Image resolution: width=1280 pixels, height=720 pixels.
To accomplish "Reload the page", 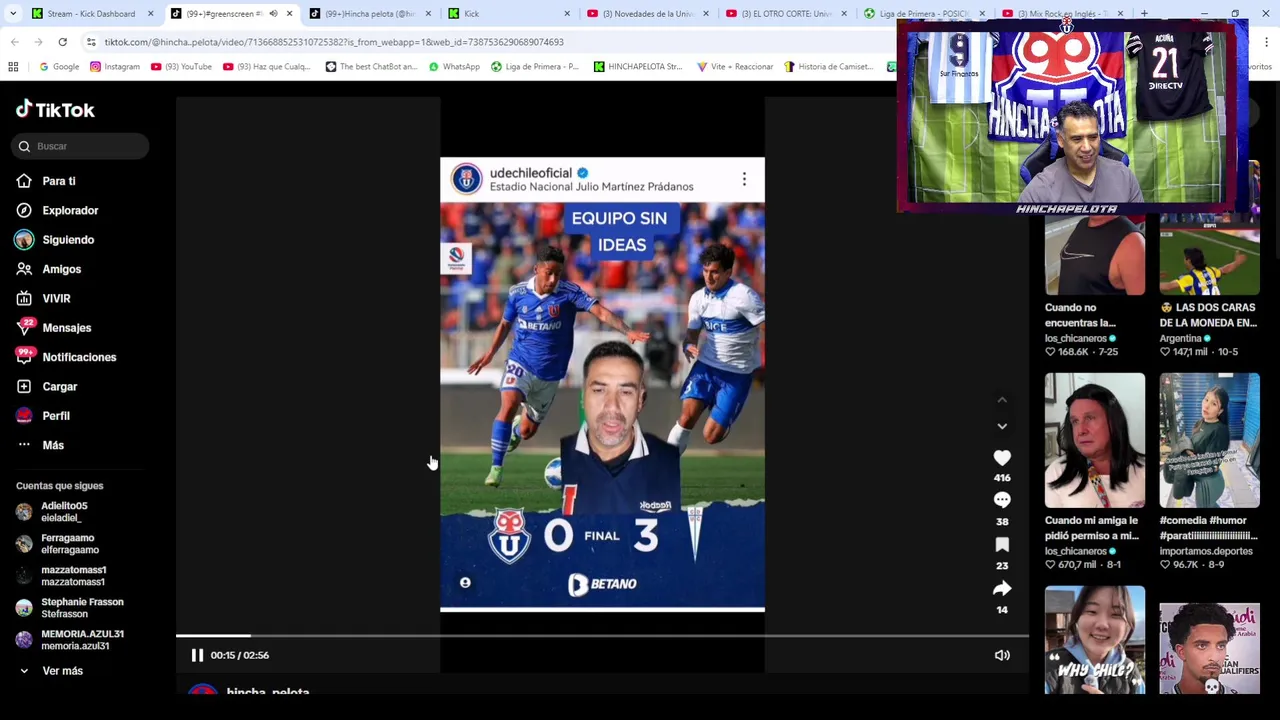I will pyautogui.click(x=62, y=42).
